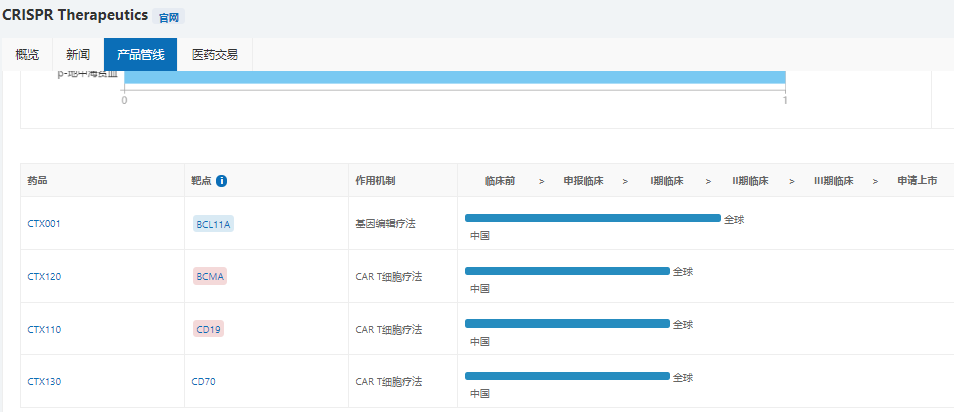Click the CTX120 global progress bar
The width and height of the screenshot is (954, 412).
tap(567, 271)
